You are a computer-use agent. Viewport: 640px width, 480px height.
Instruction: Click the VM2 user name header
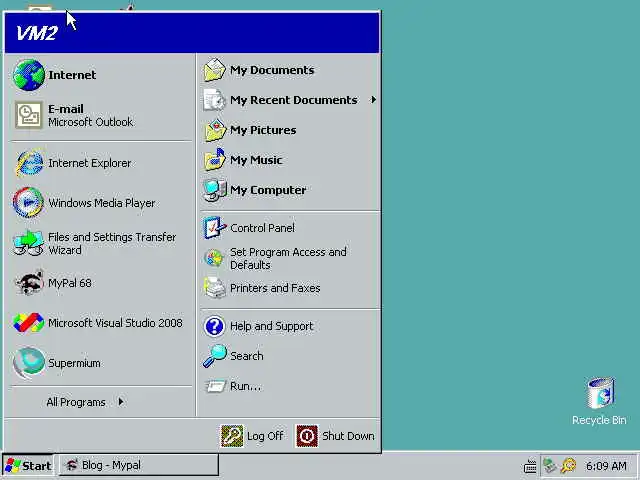coord(36,33)
